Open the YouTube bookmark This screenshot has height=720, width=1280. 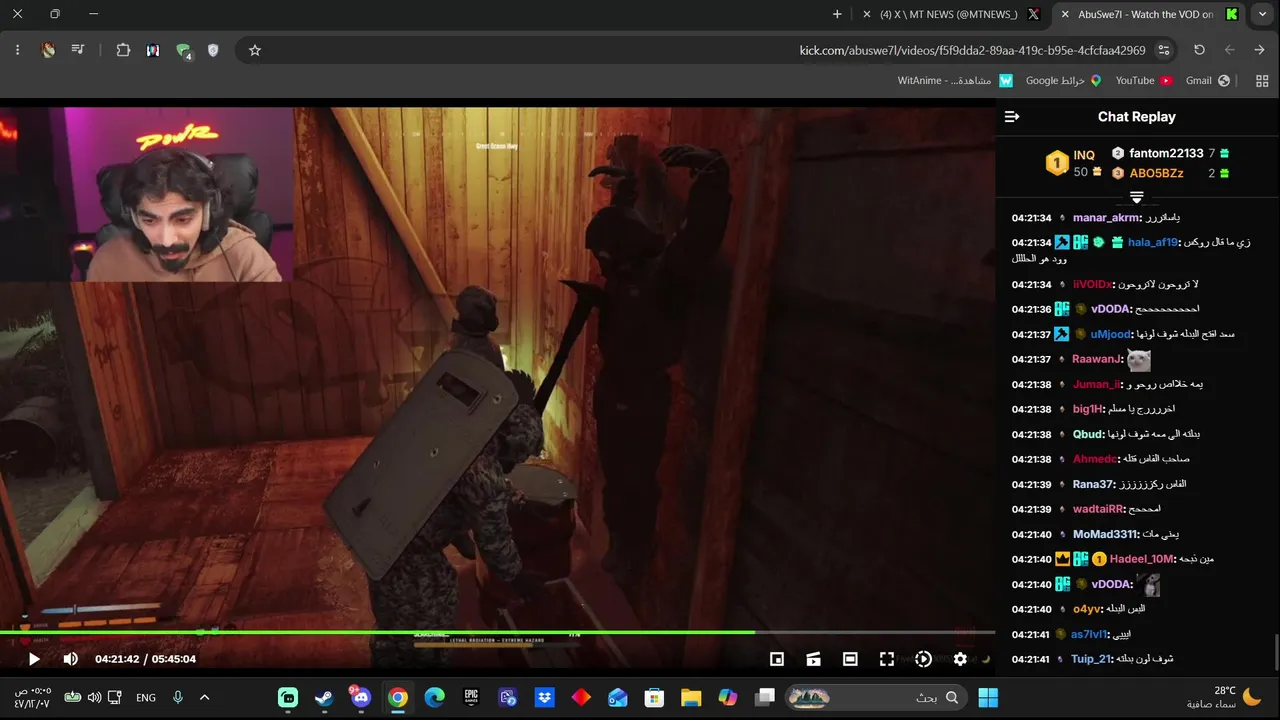1144,80
